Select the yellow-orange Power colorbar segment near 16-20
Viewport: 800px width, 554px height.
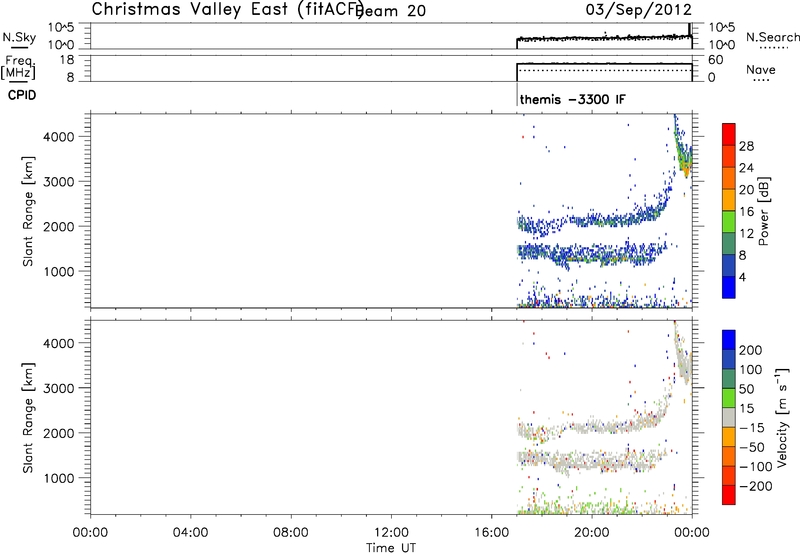[729, 199]
